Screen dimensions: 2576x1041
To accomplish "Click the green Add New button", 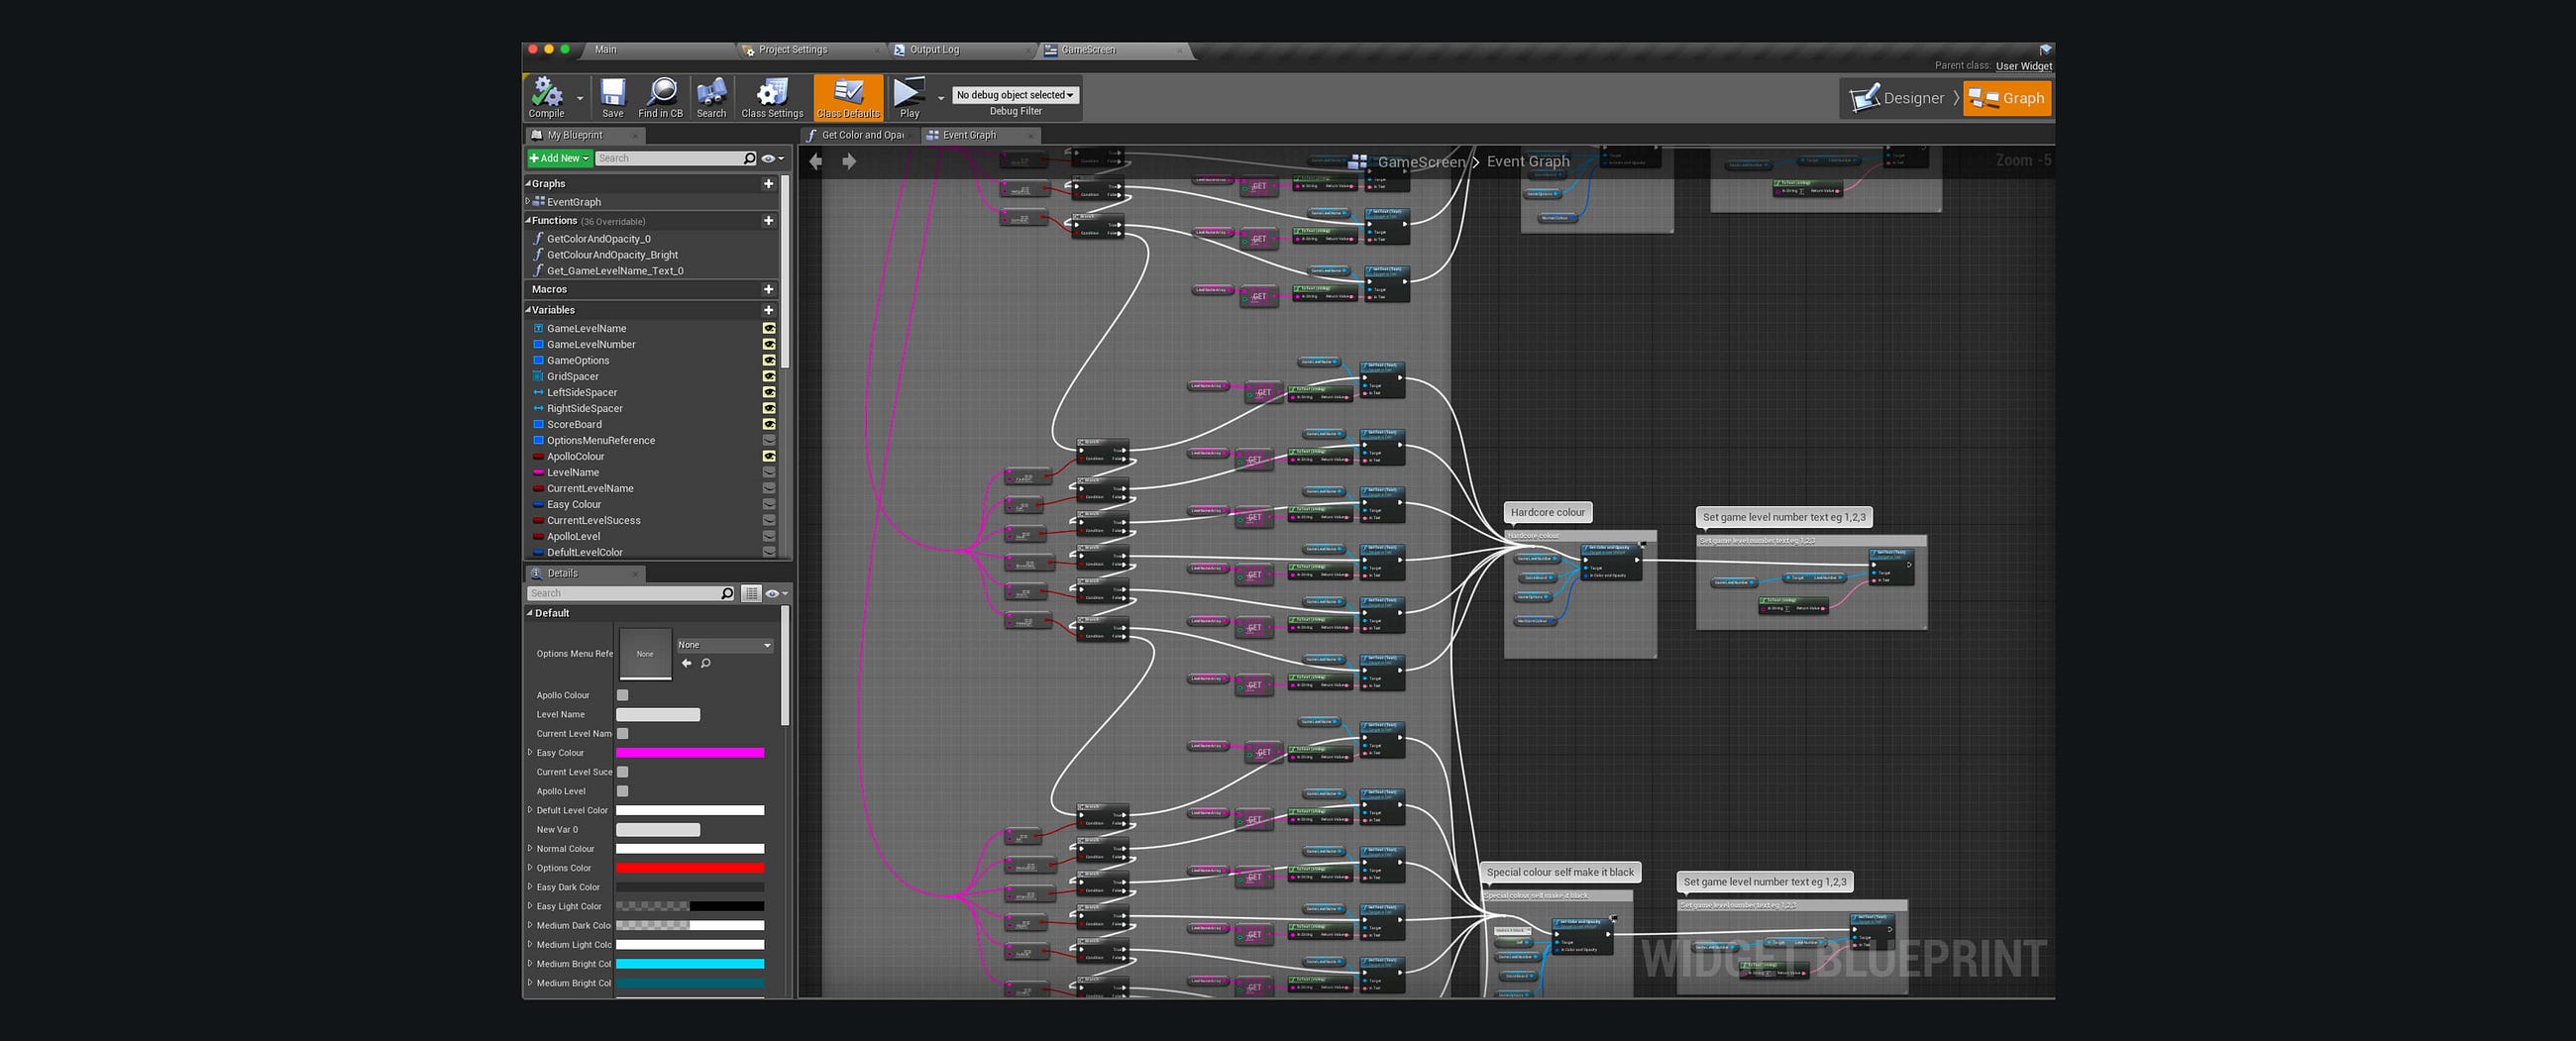I will [559, 158].
